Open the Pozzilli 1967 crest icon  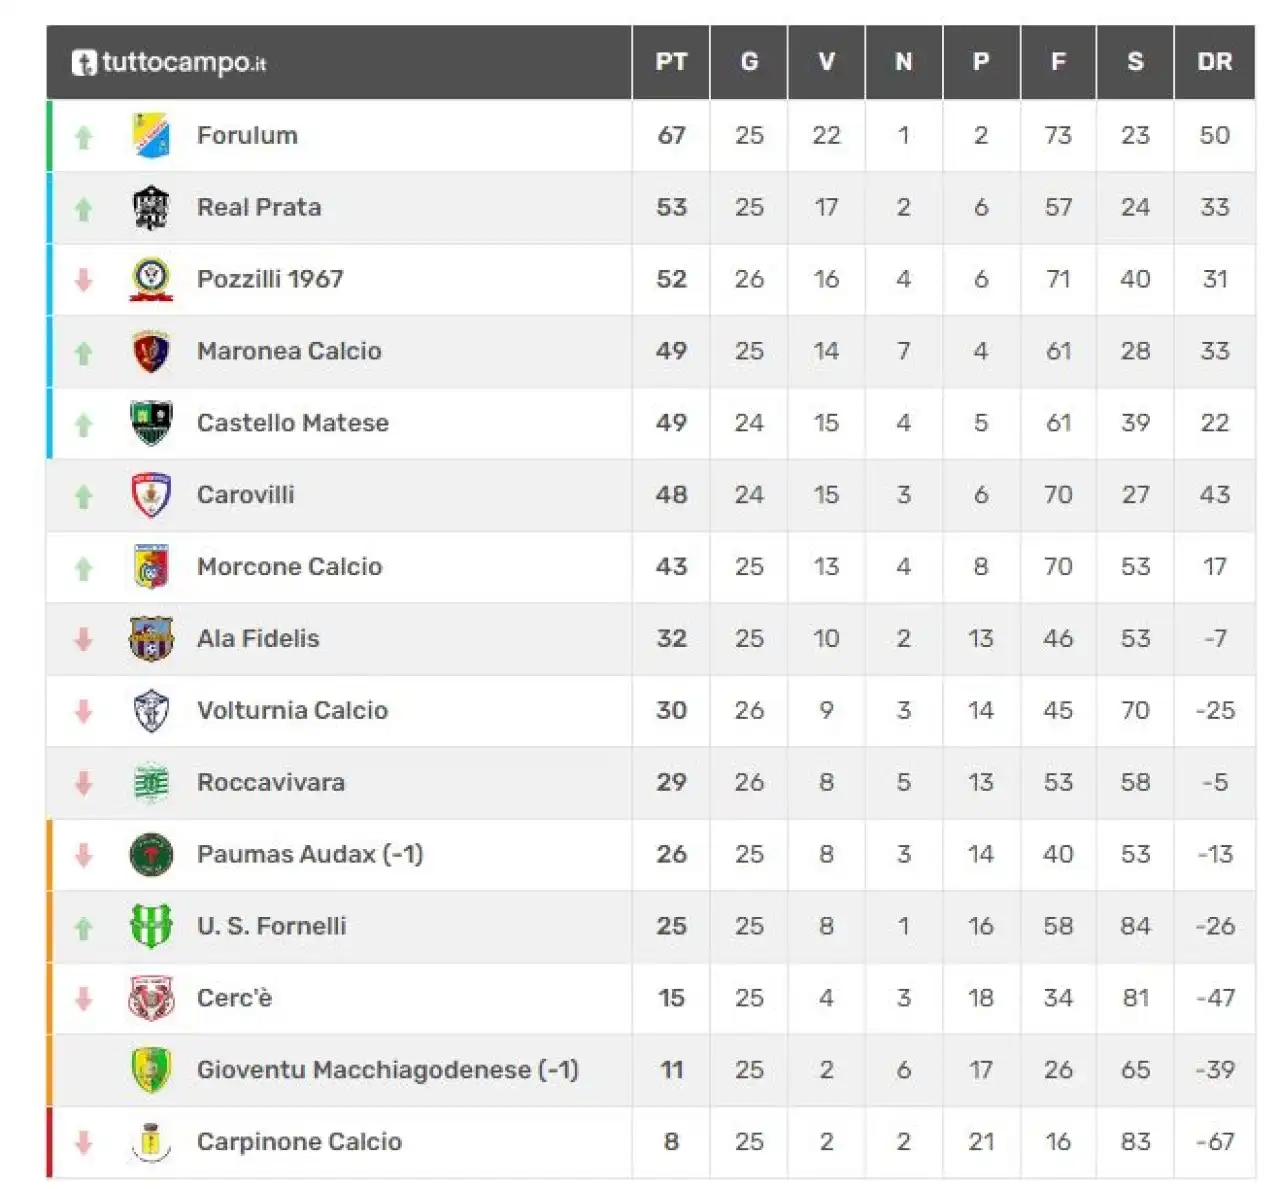[151, 279]
